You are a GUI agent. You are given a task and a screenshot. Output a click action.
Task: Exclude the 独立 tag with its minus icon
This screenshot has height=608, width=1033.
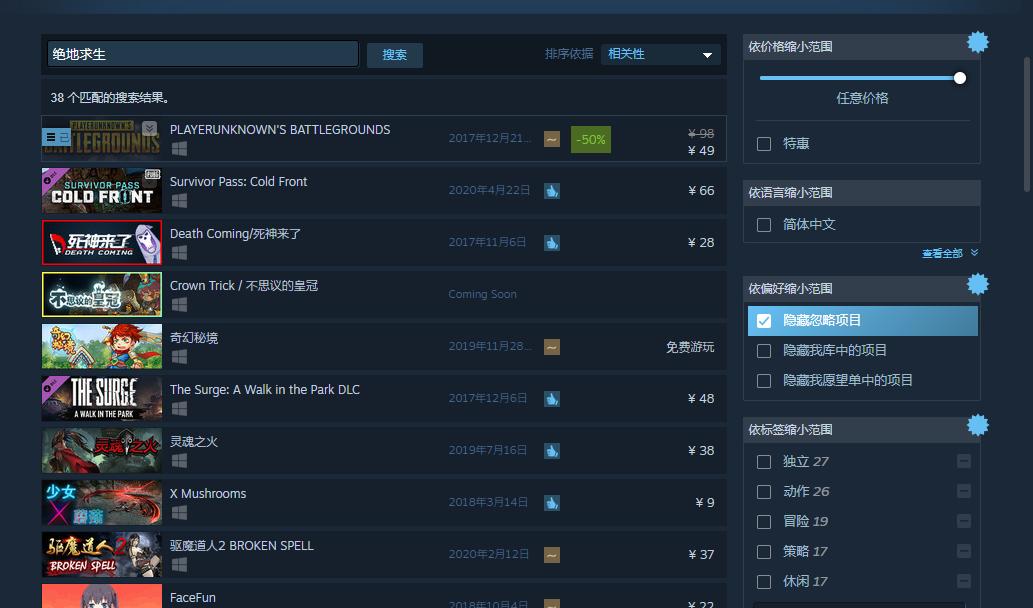964,461
